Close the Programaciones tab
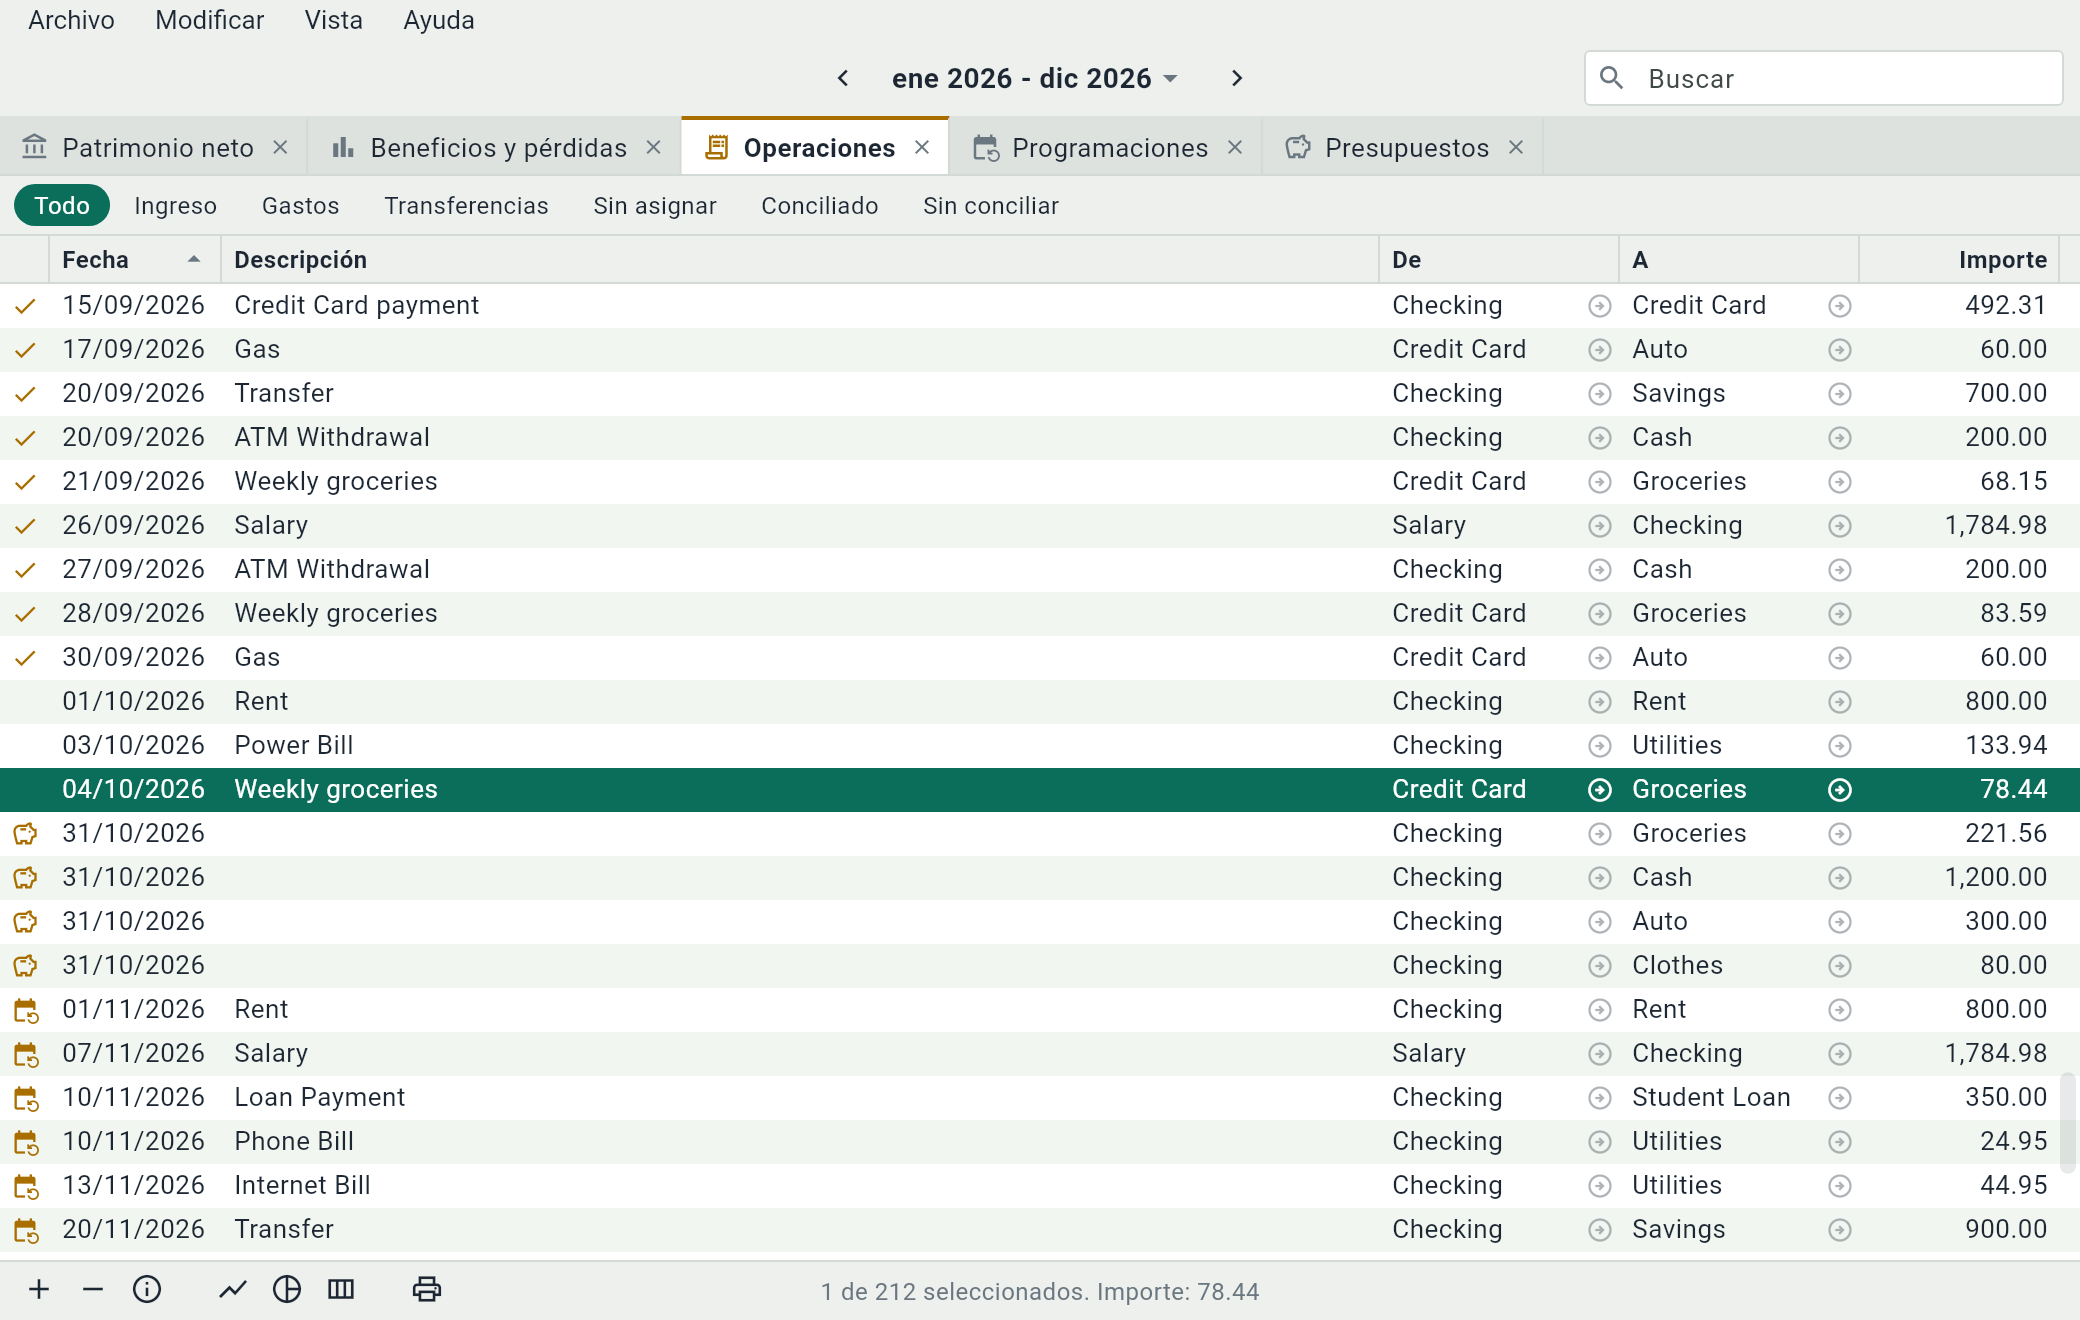Viewport: 2080px width, 1320px height. [x=1235, y=148]
